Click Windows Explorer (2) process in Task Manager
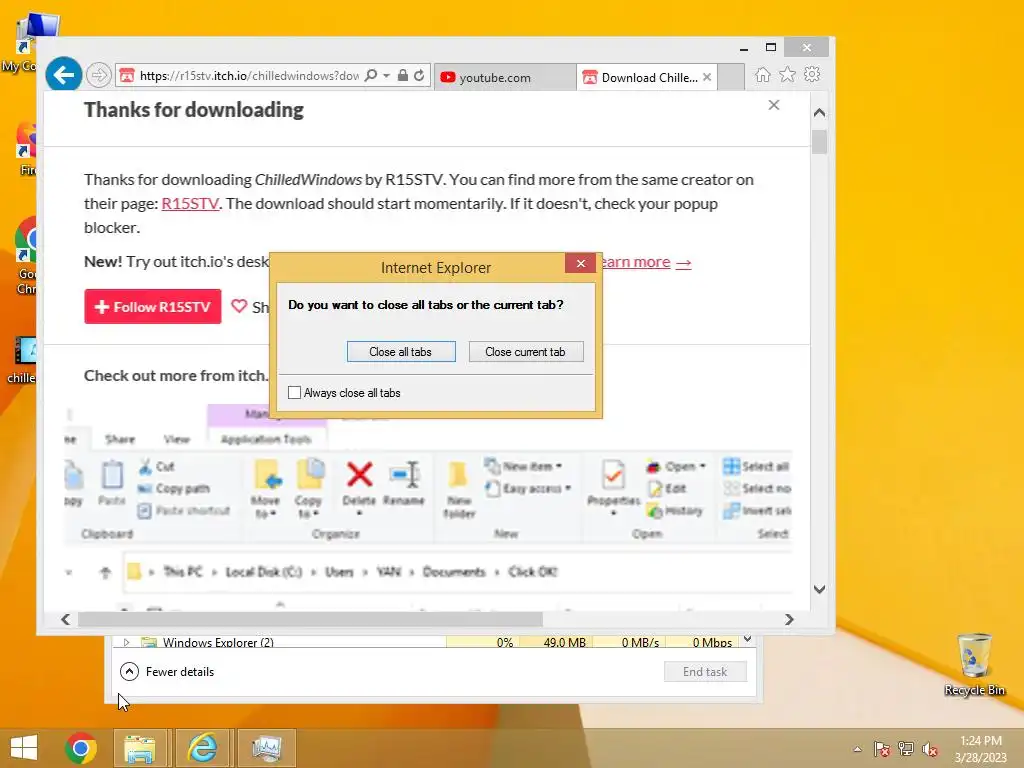 click(x=217, y=643)
